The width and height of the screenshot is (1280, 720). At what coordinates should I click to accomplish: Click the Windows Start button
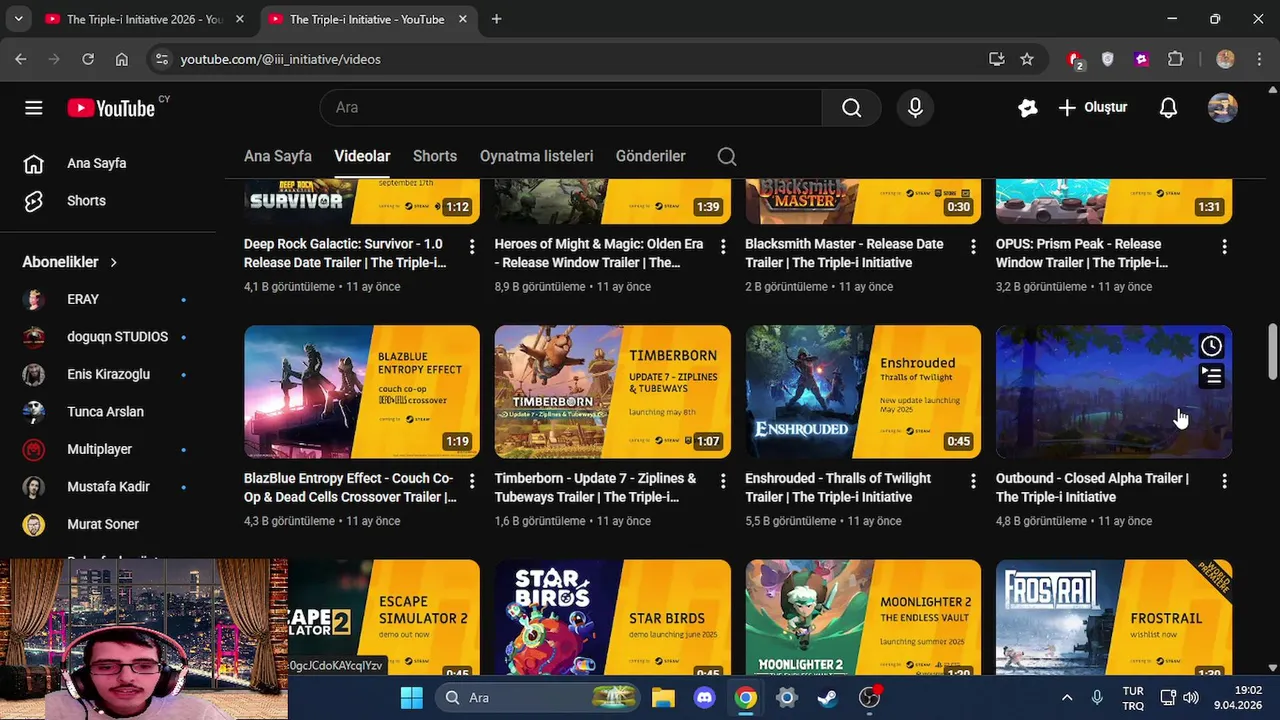pos(411,697)
